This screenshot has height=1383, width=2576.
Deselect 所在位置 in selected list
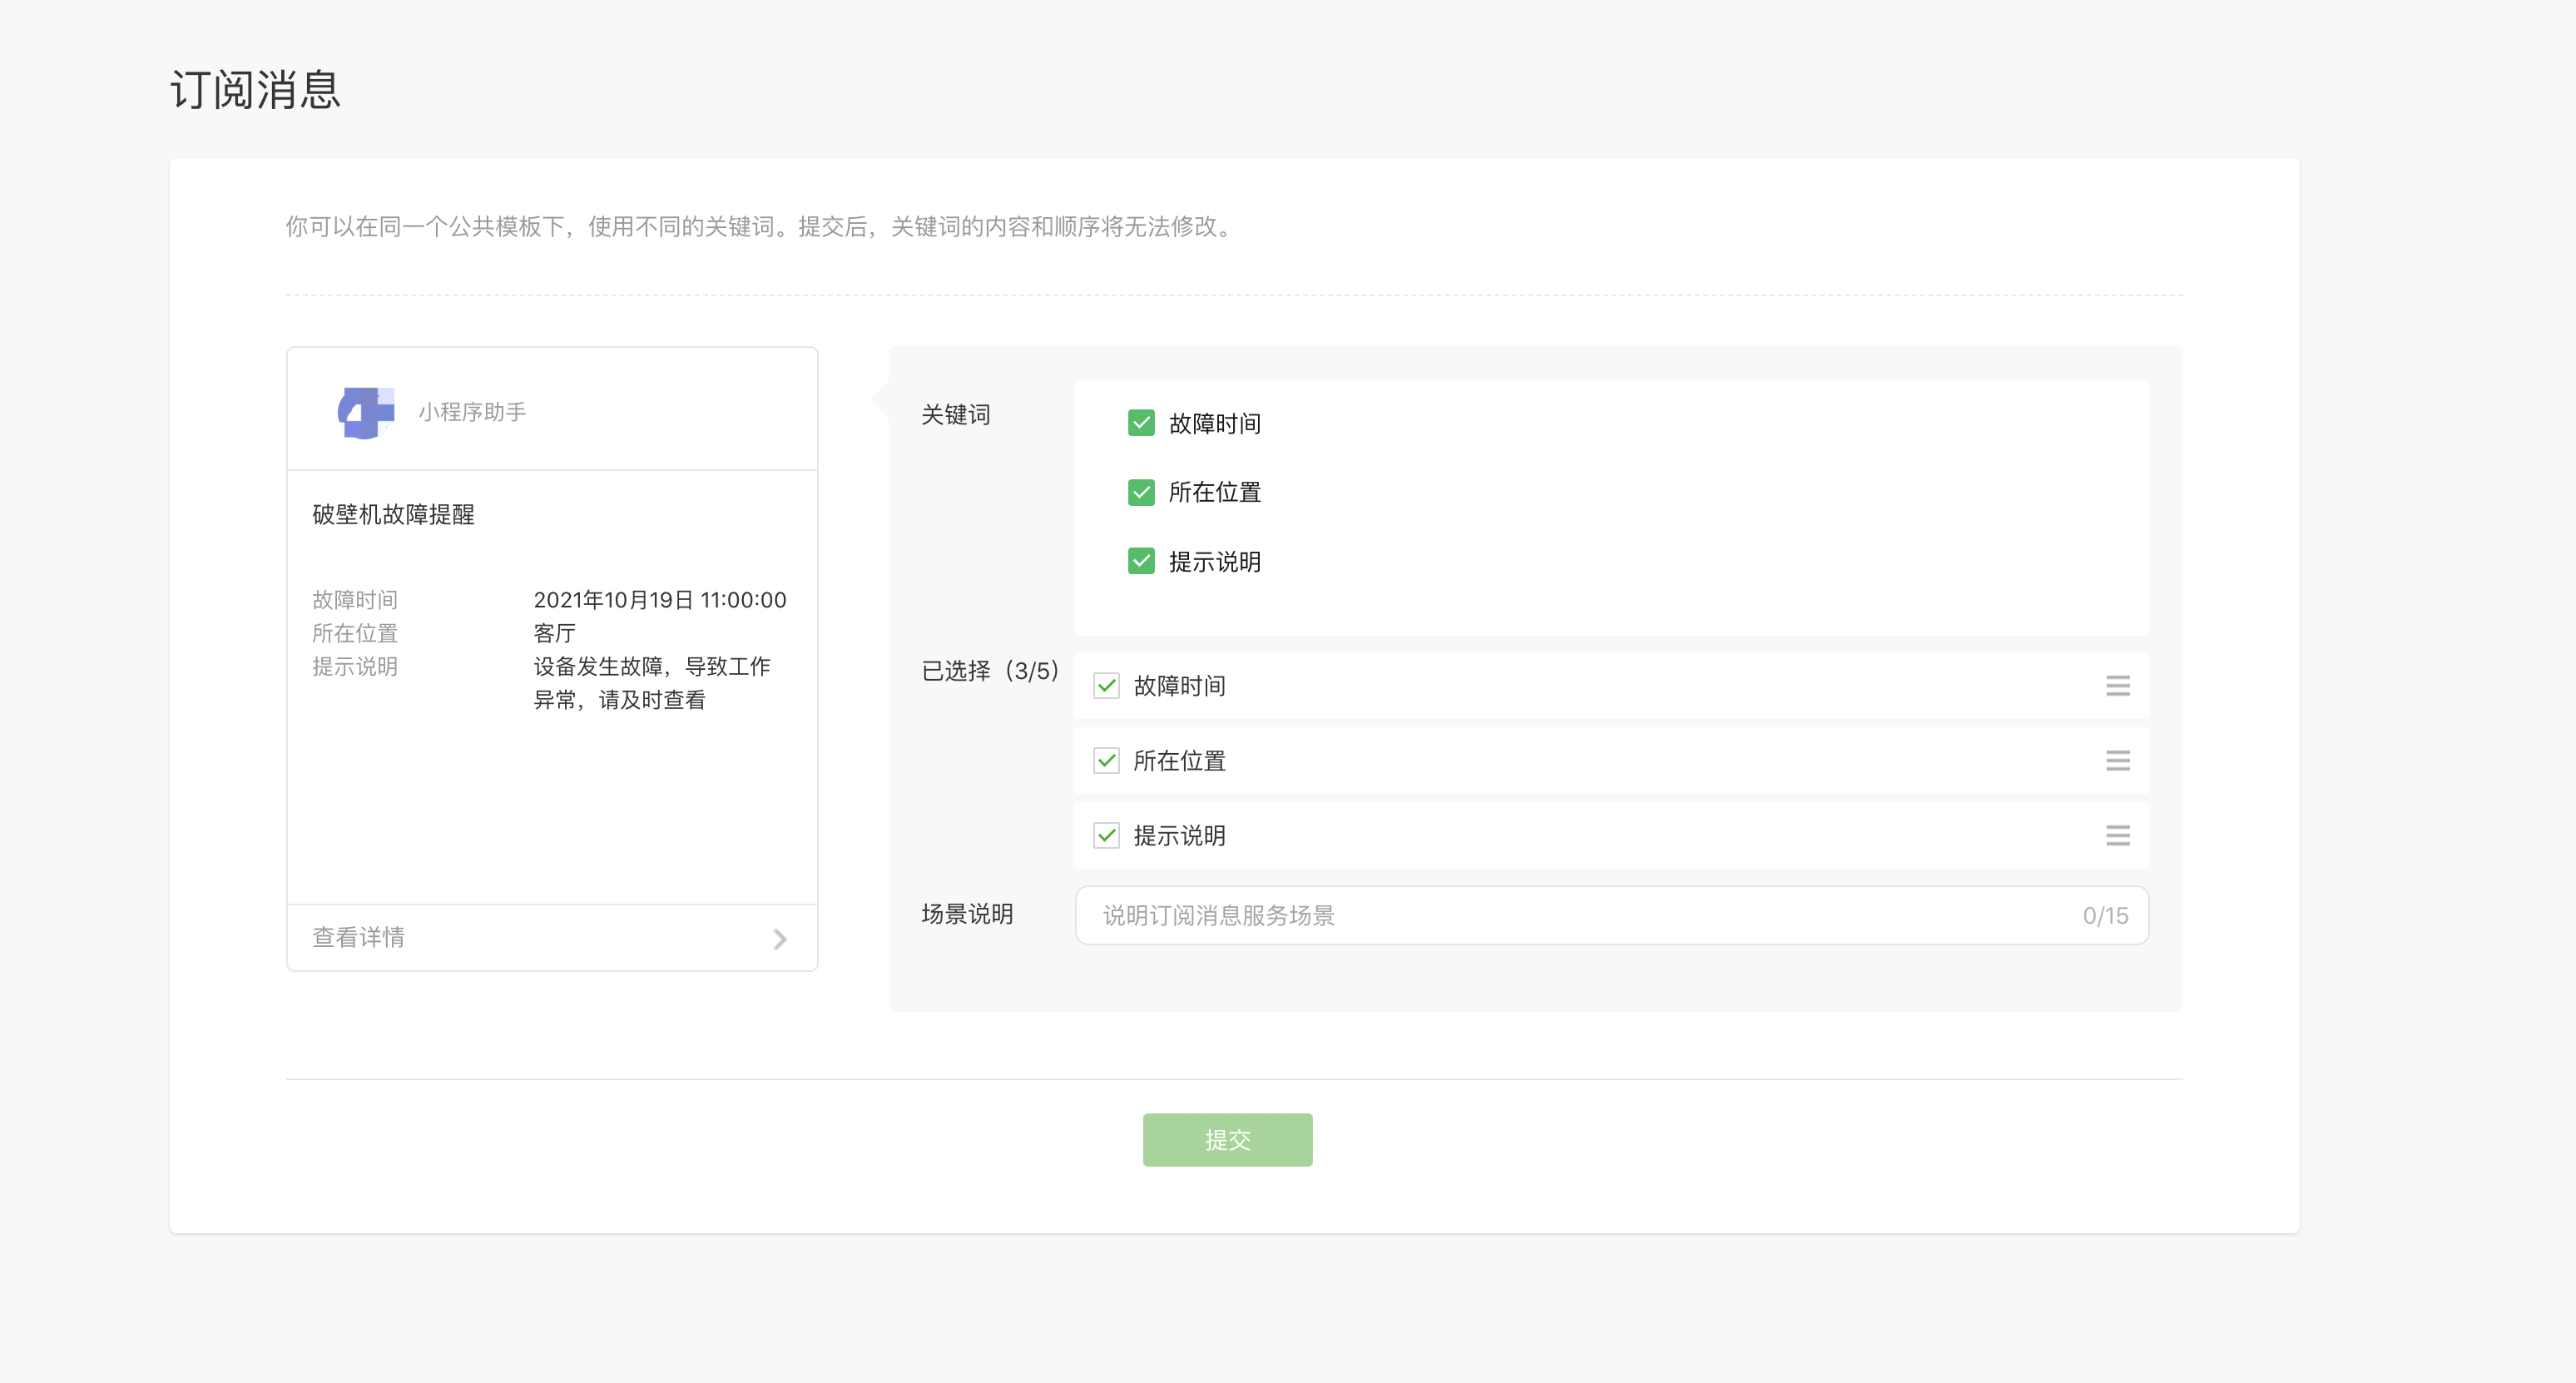(1106, 761)
